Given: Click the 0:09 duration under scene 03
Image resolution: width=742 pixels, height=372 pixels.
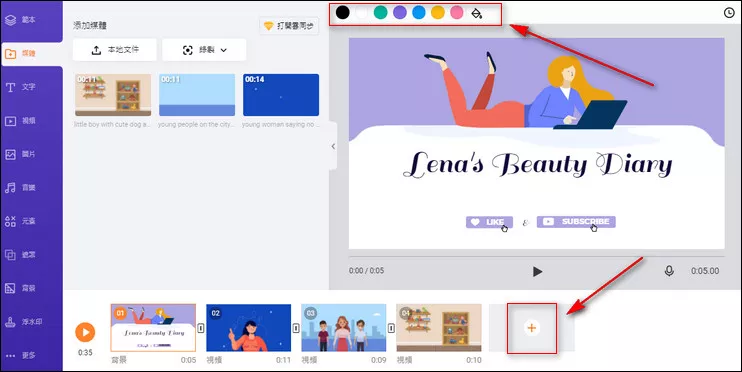Looking at the screenshot, I should [379, 360].
